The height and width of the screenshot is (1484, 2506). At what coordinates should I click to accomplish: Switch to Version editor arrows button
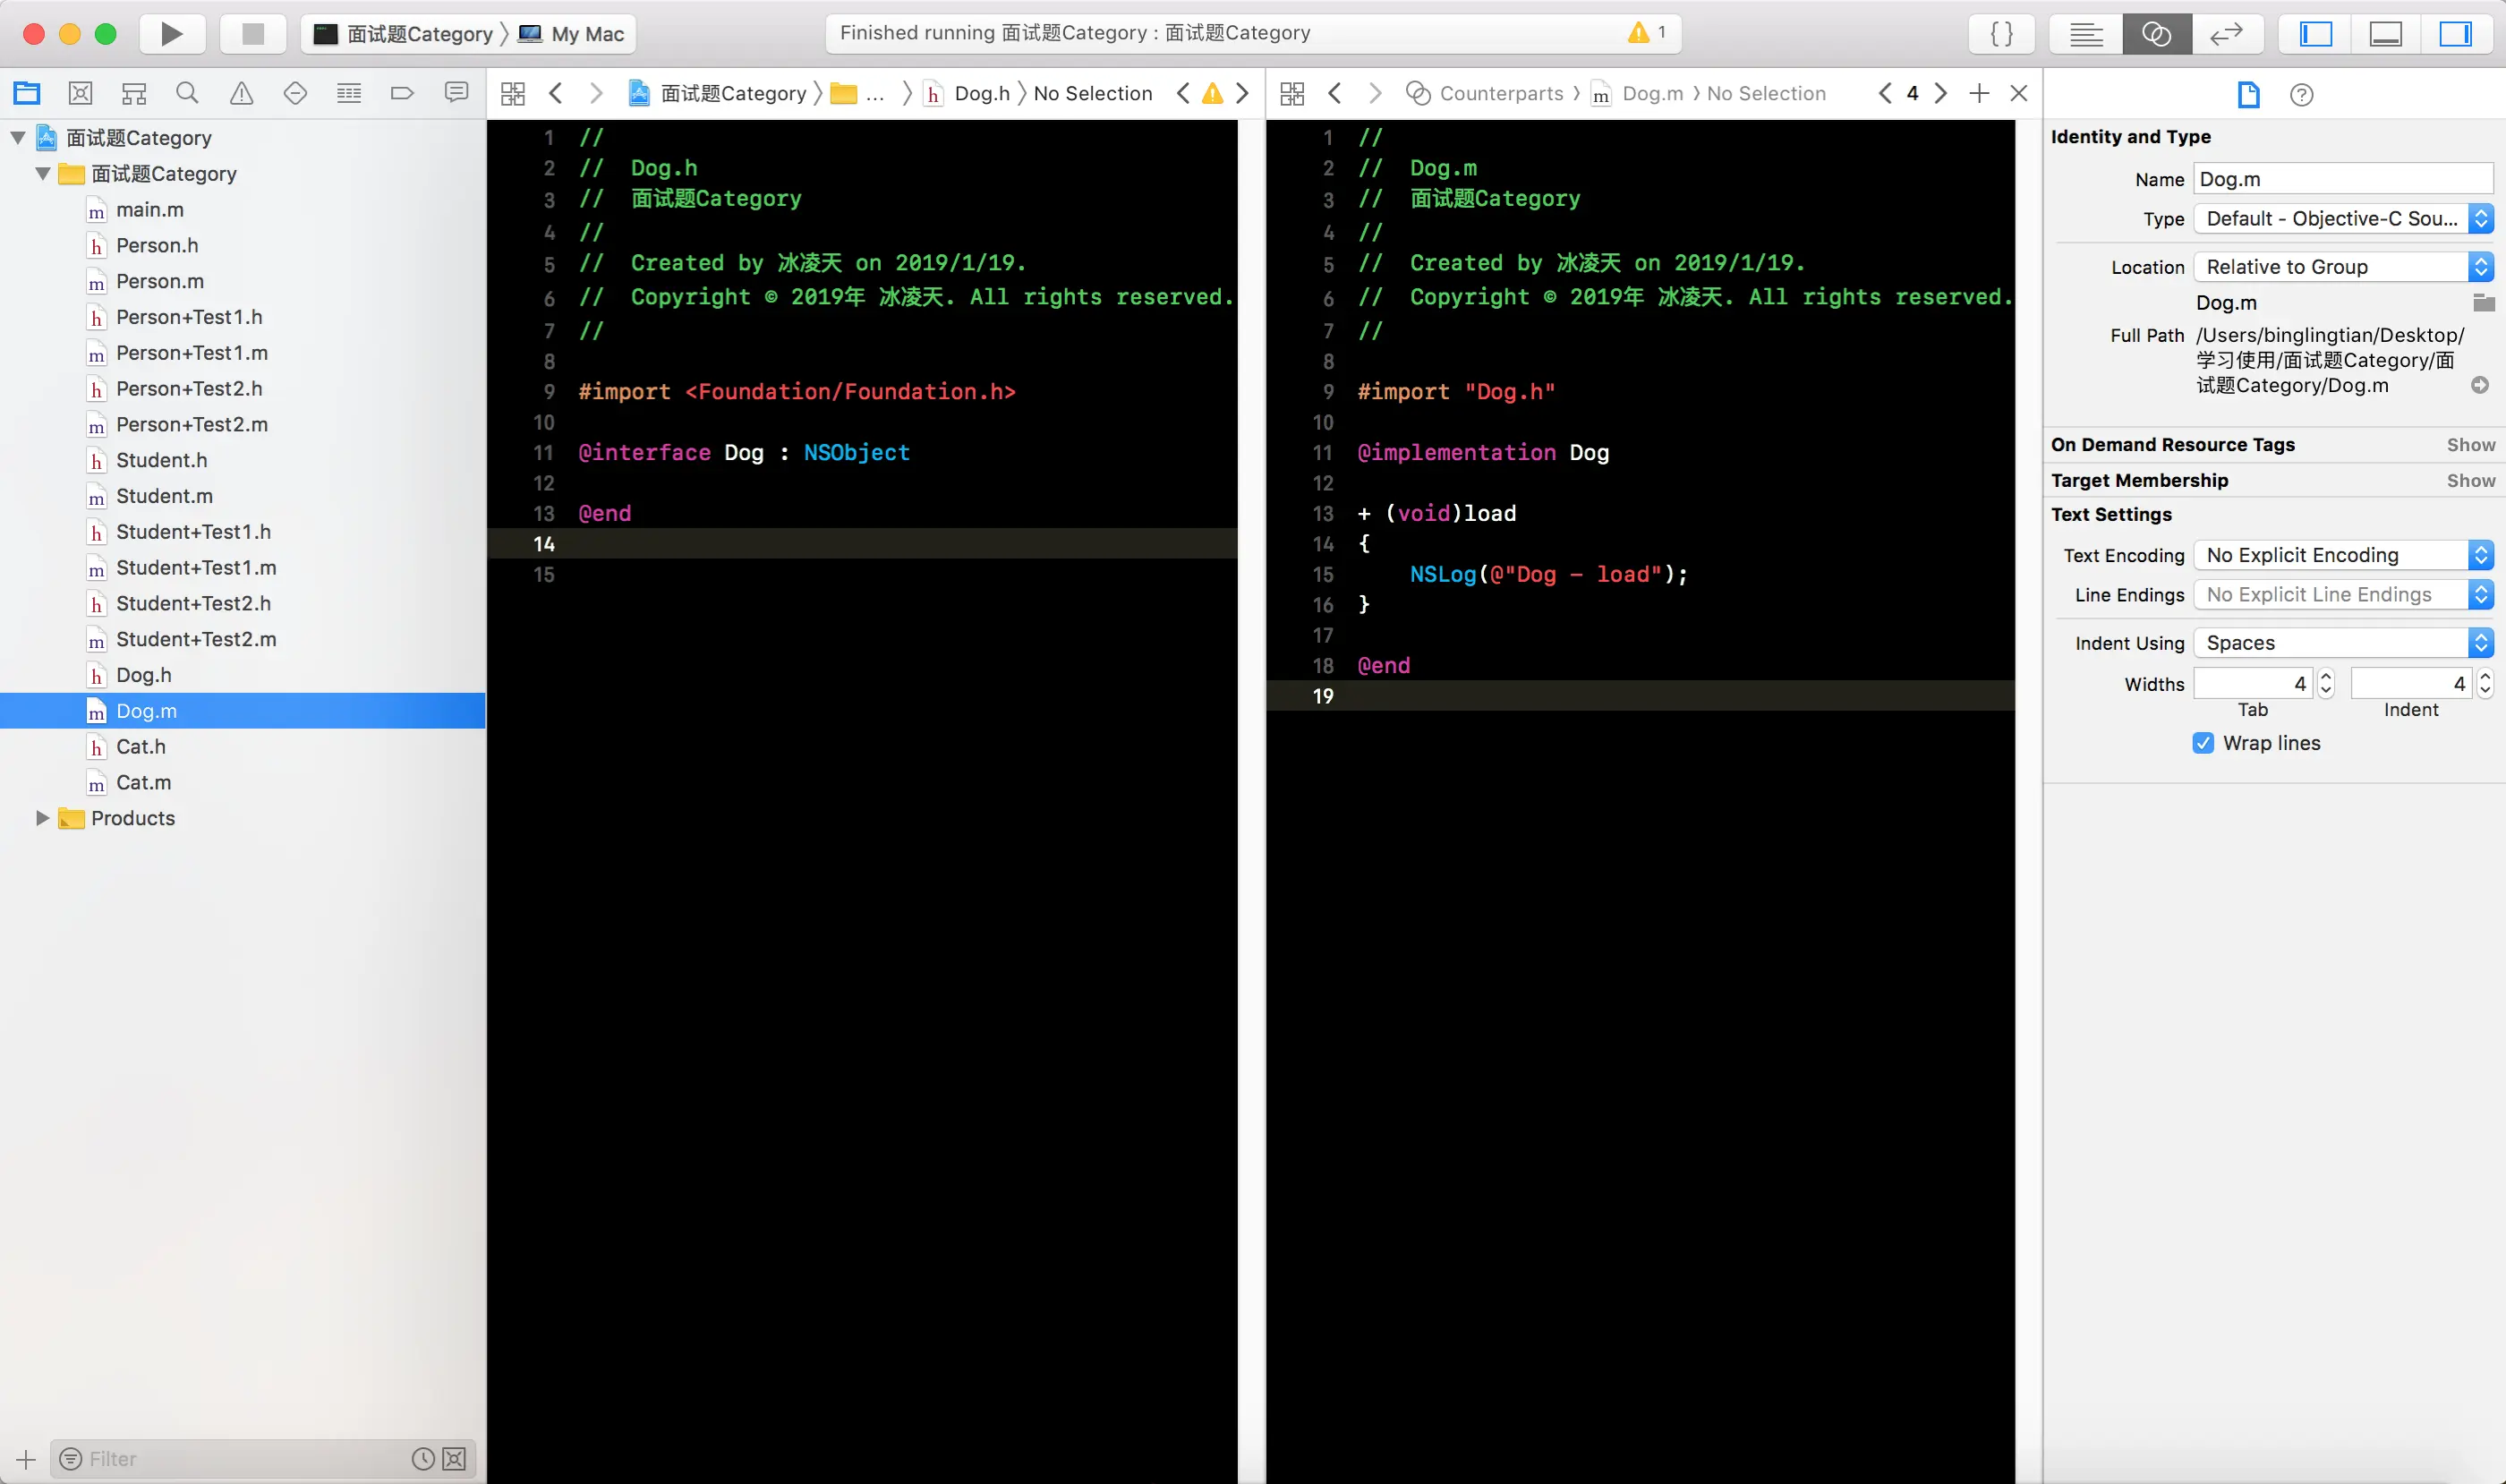coord(2226,34)
